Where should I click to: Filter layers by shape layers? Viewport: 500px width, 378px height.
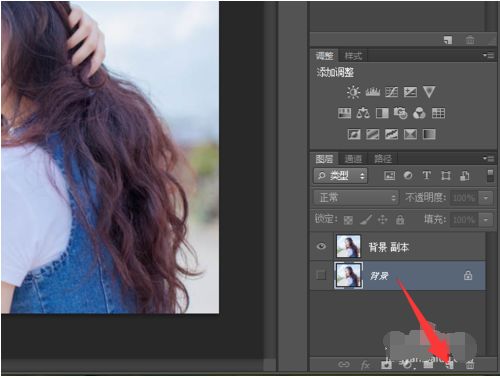point(446,176)
